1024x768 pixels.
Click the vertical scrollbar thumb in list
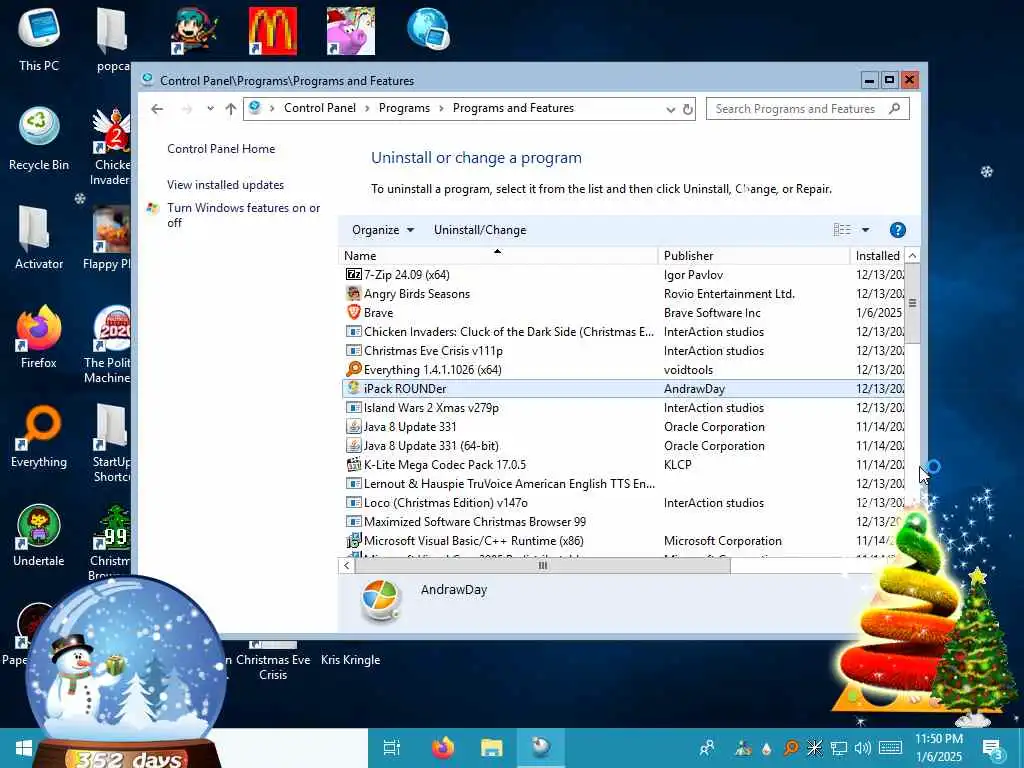pyautogui.click(x=912, y=303)
